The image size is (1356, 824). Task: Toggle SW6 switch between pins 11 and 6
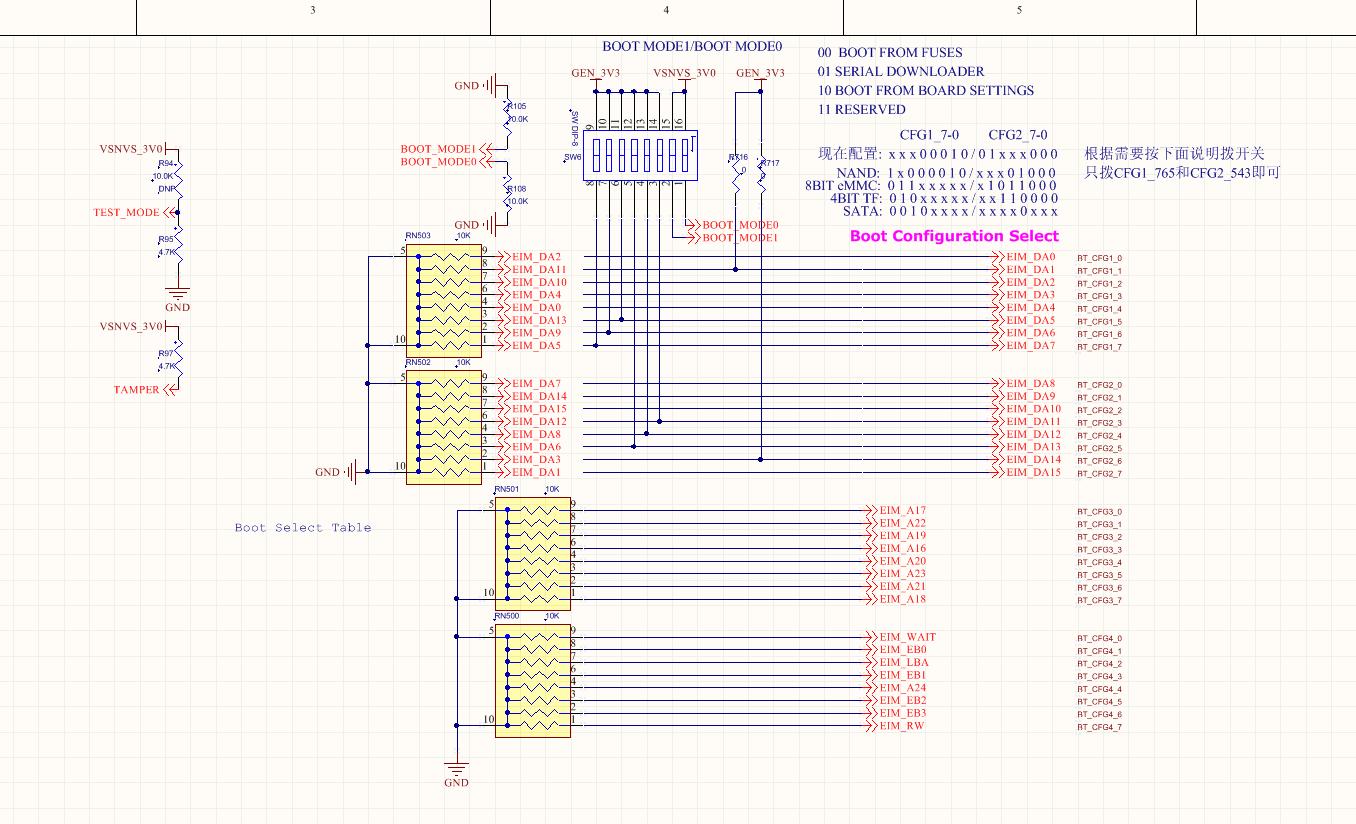[620, 155]
